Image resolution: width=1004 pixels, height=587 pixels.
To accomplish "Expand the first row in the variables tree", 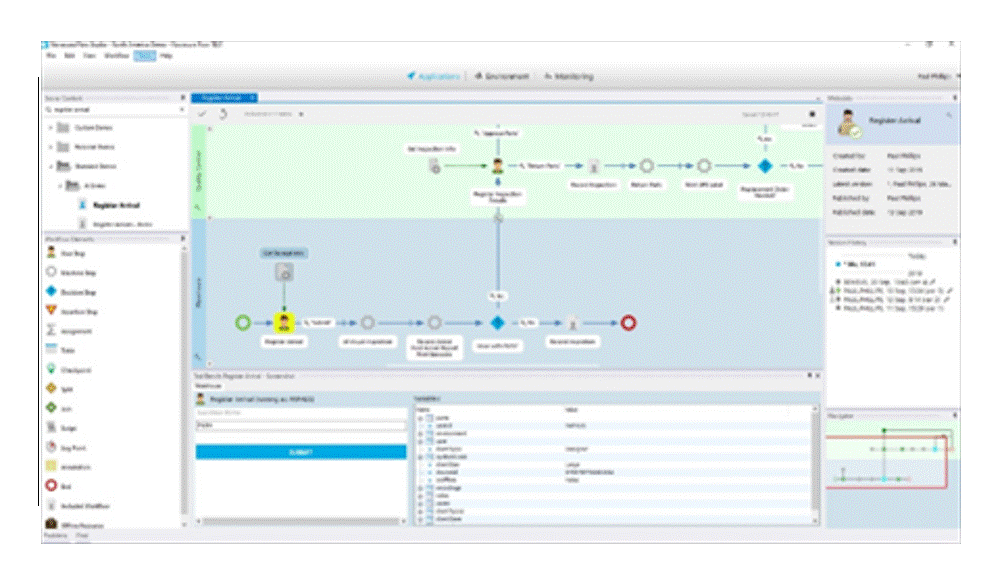I will tap(421, 418).
